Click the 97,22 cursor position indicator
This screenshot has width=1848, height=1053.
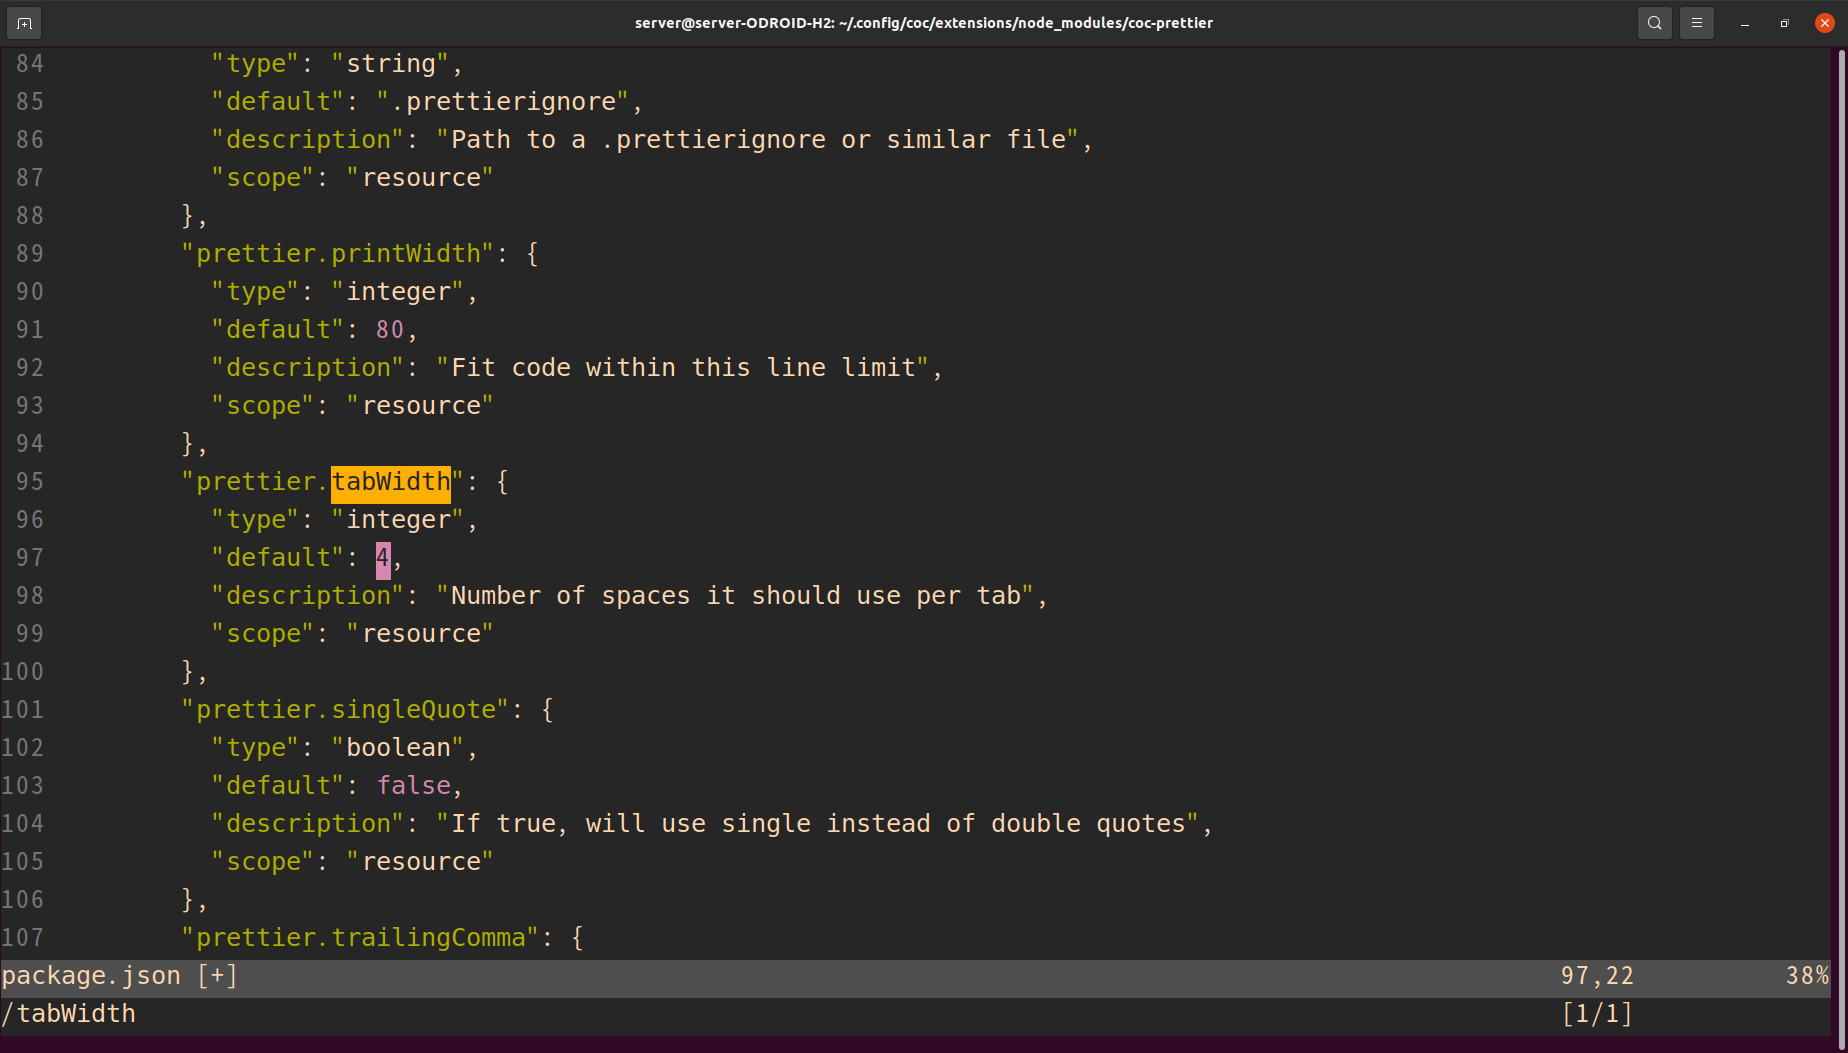(x=1597, y=976)
